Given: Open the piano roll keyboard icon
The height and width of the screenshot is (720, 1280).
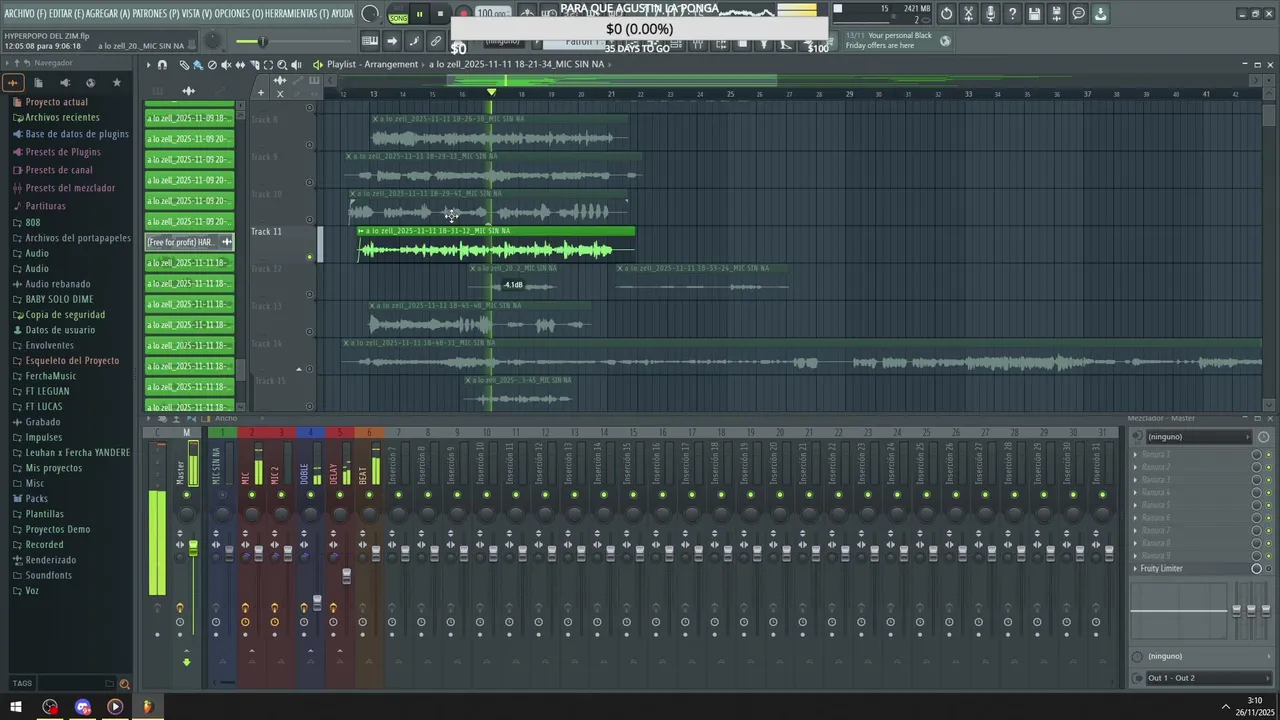Looking at the screenshot, I should point(370,41).
